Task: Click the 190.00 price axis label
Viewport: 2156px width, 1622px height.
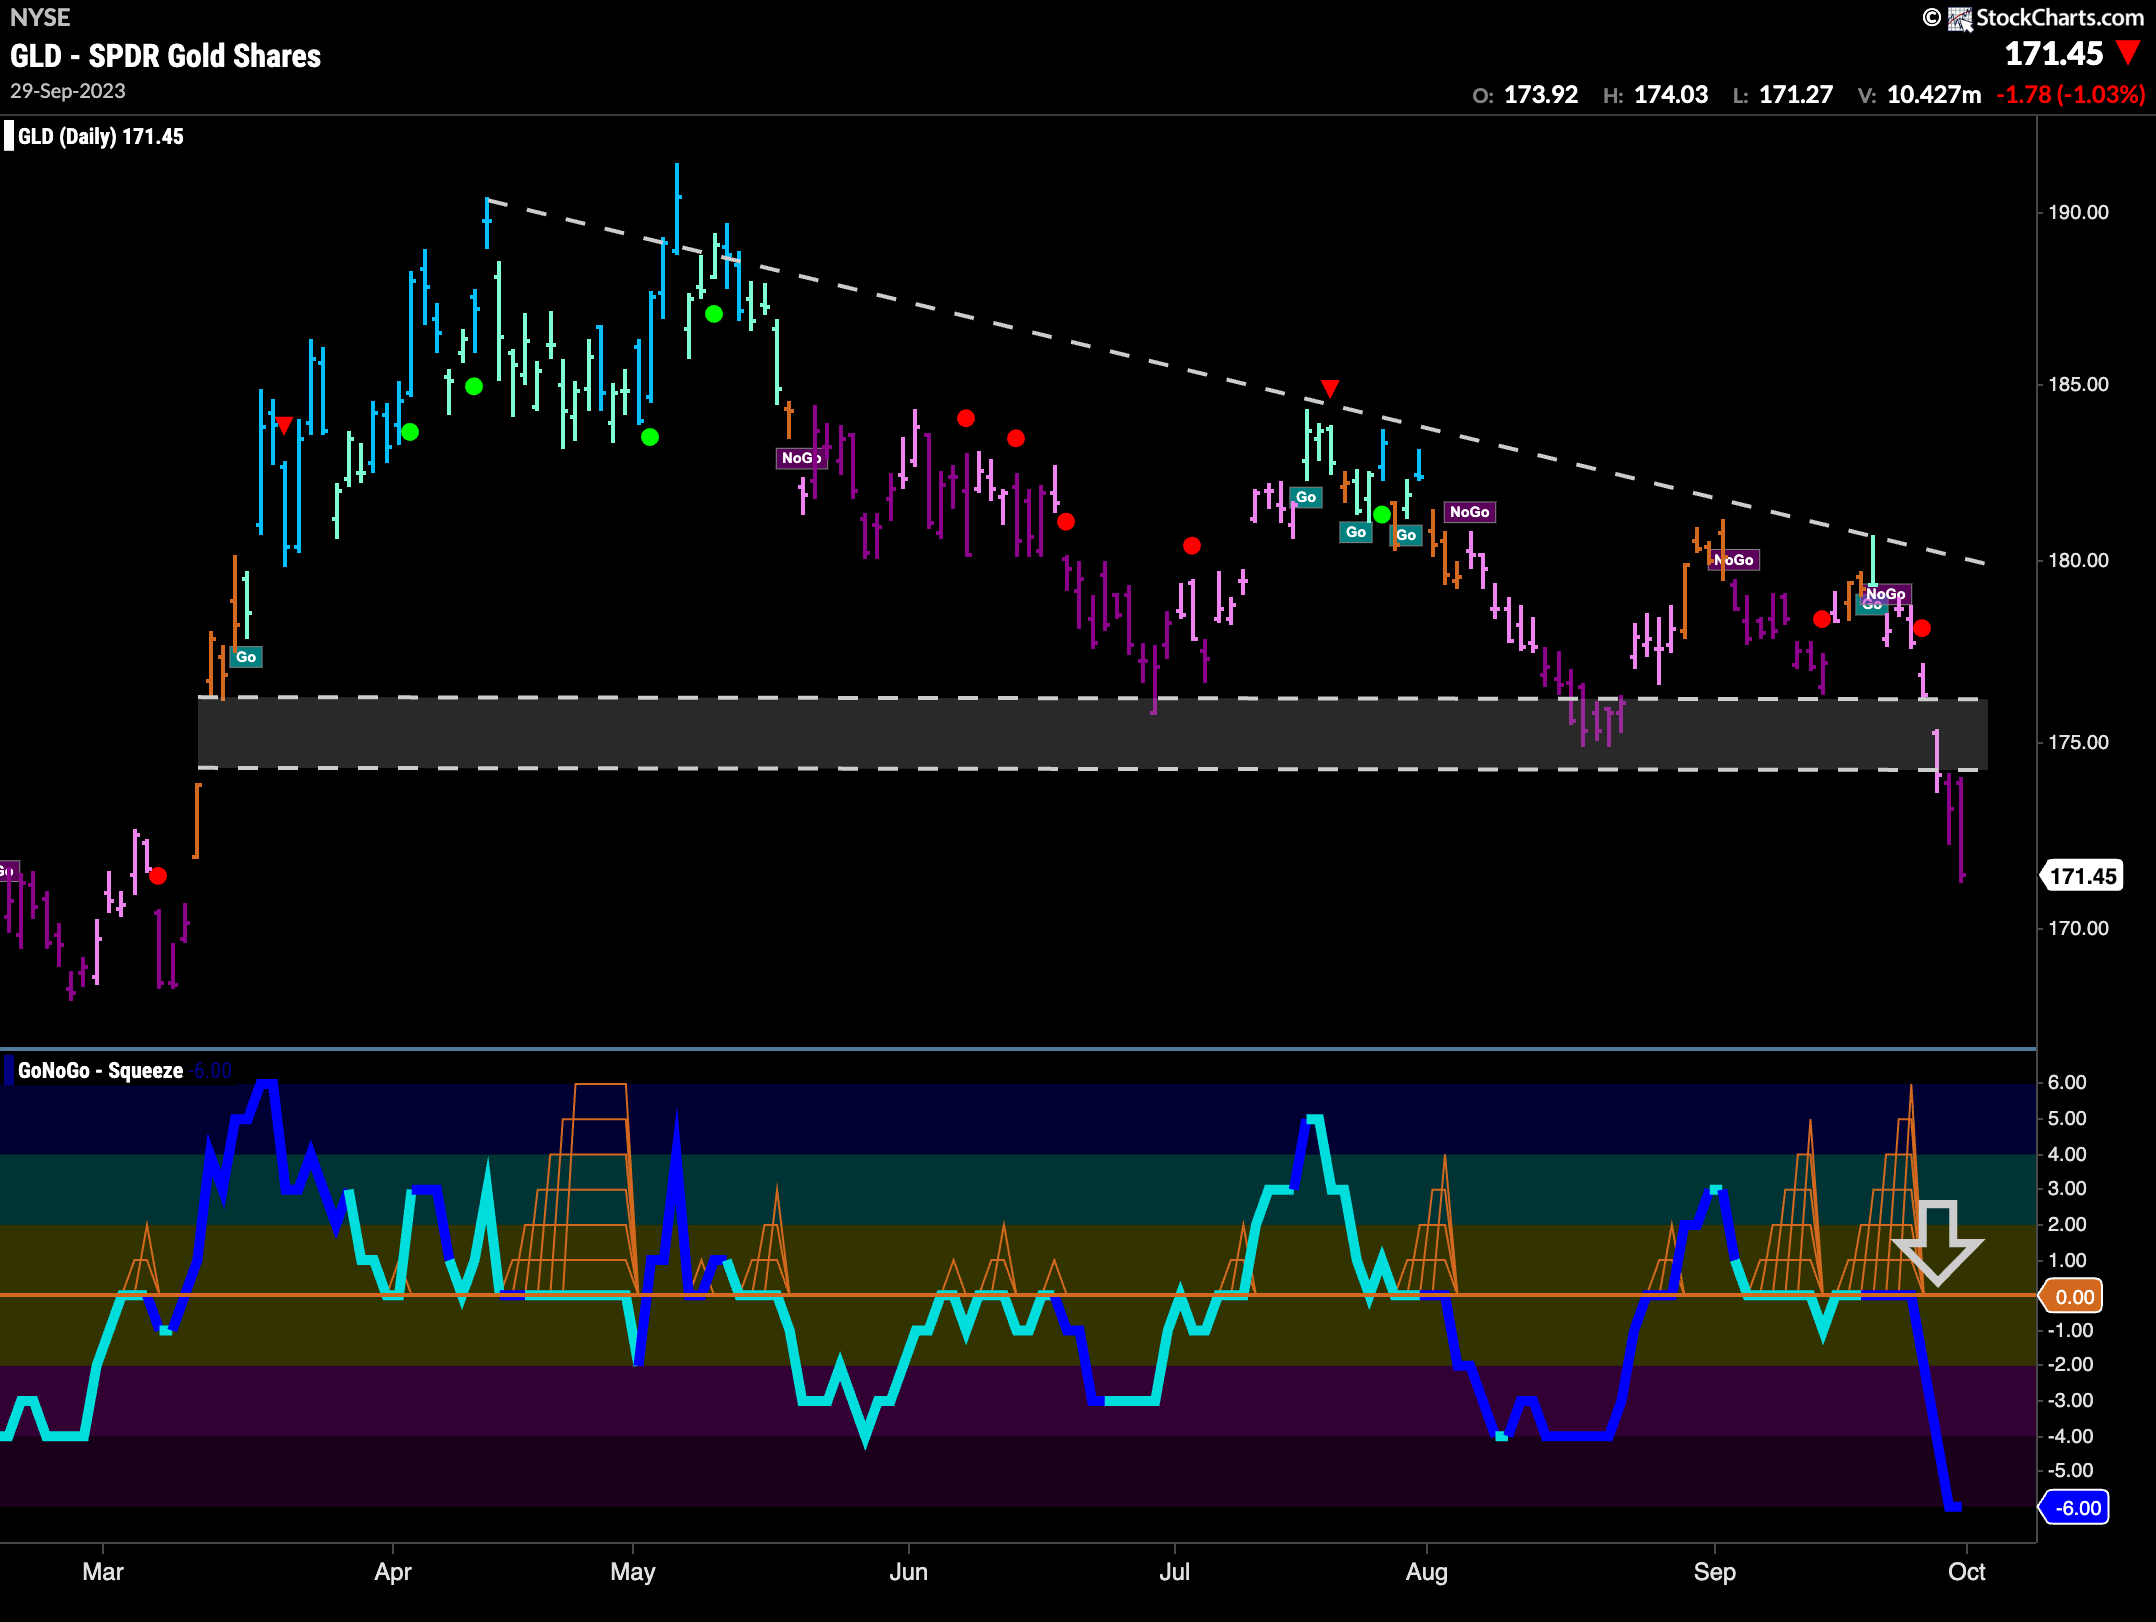Action: tap(2078, 213)
